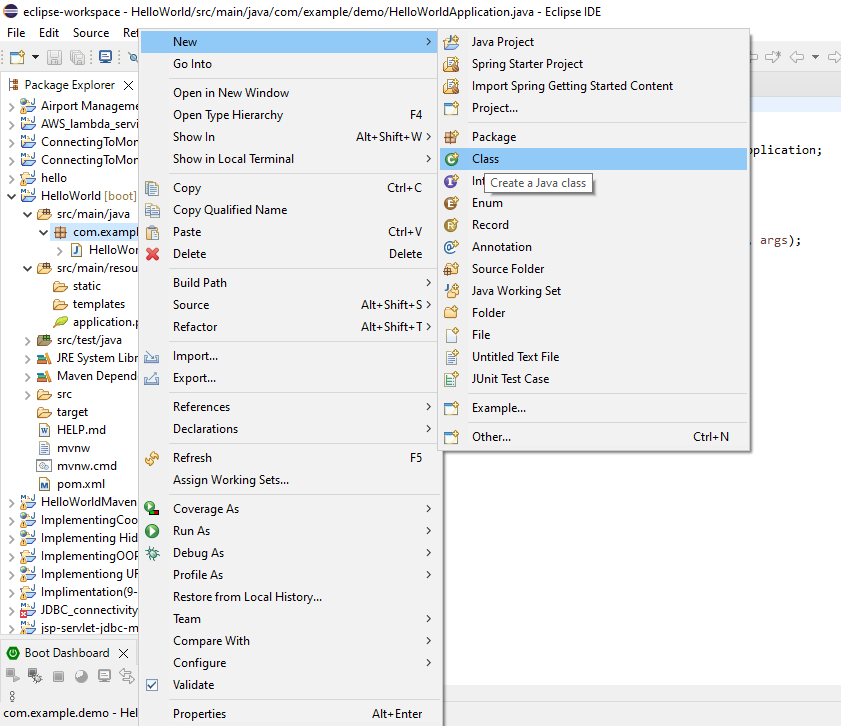Select mvnw.cmd file in tree
841x726 pixels.
click(x=86, y=466)
